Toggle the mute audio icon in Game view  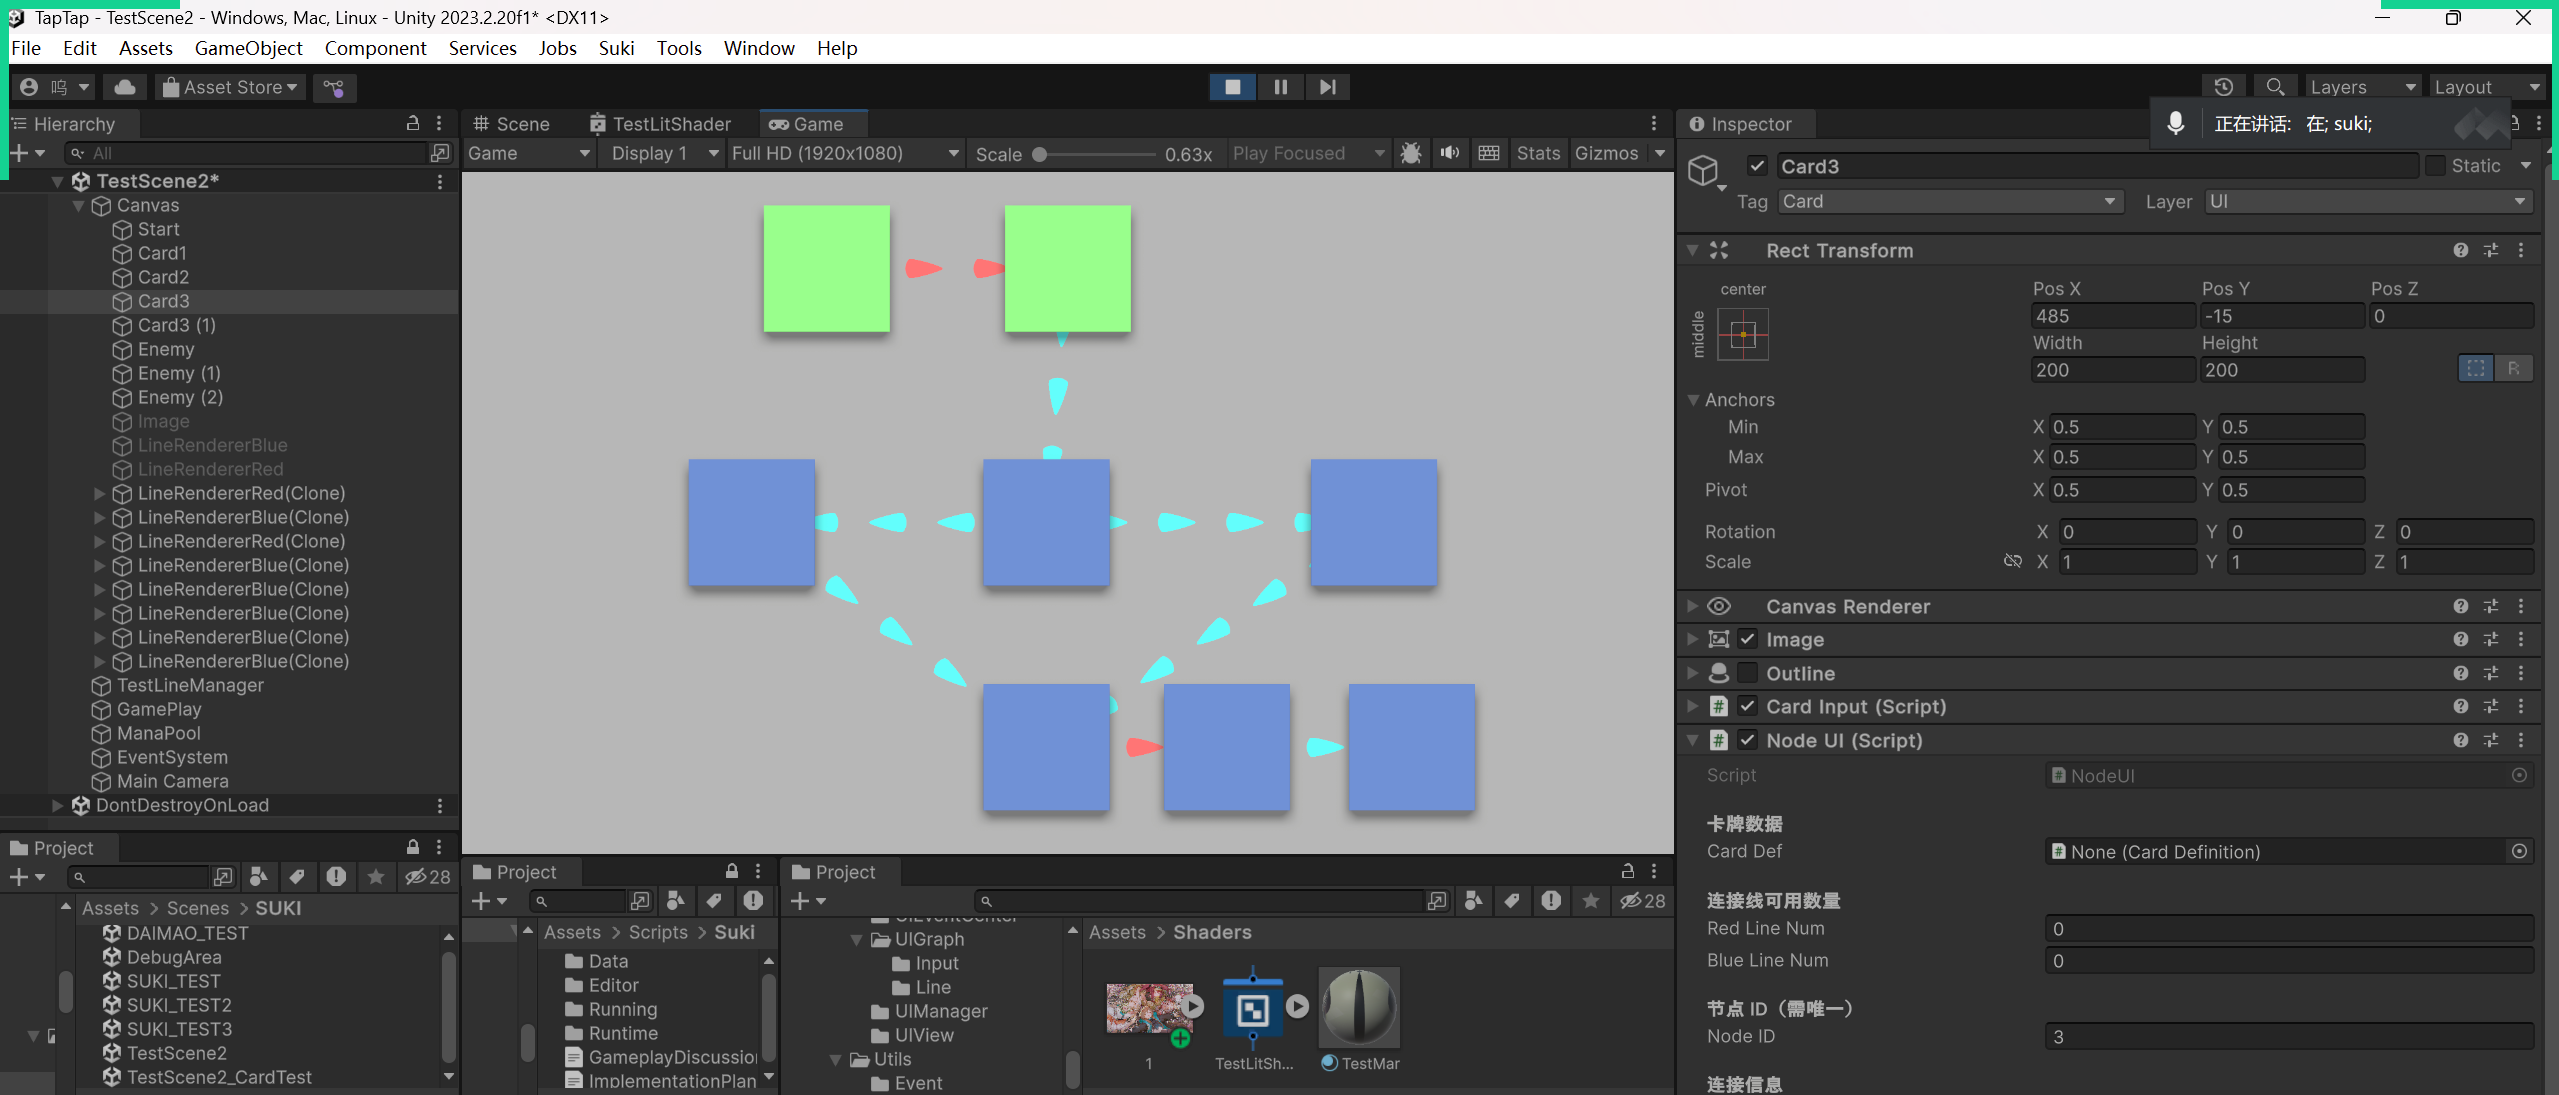tap(1450, 153)
